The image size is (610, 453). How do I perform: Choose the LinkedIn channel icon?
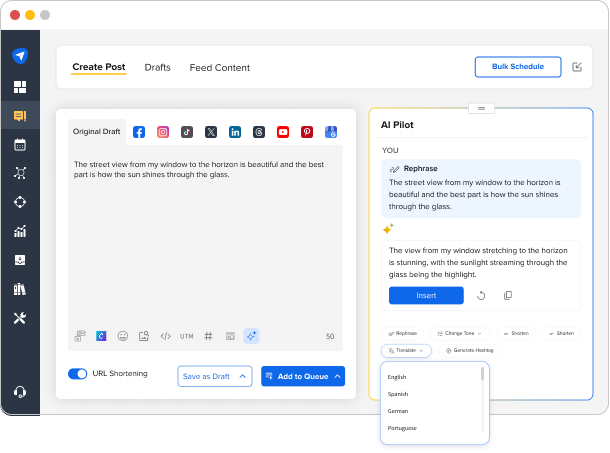click(235, 131)
